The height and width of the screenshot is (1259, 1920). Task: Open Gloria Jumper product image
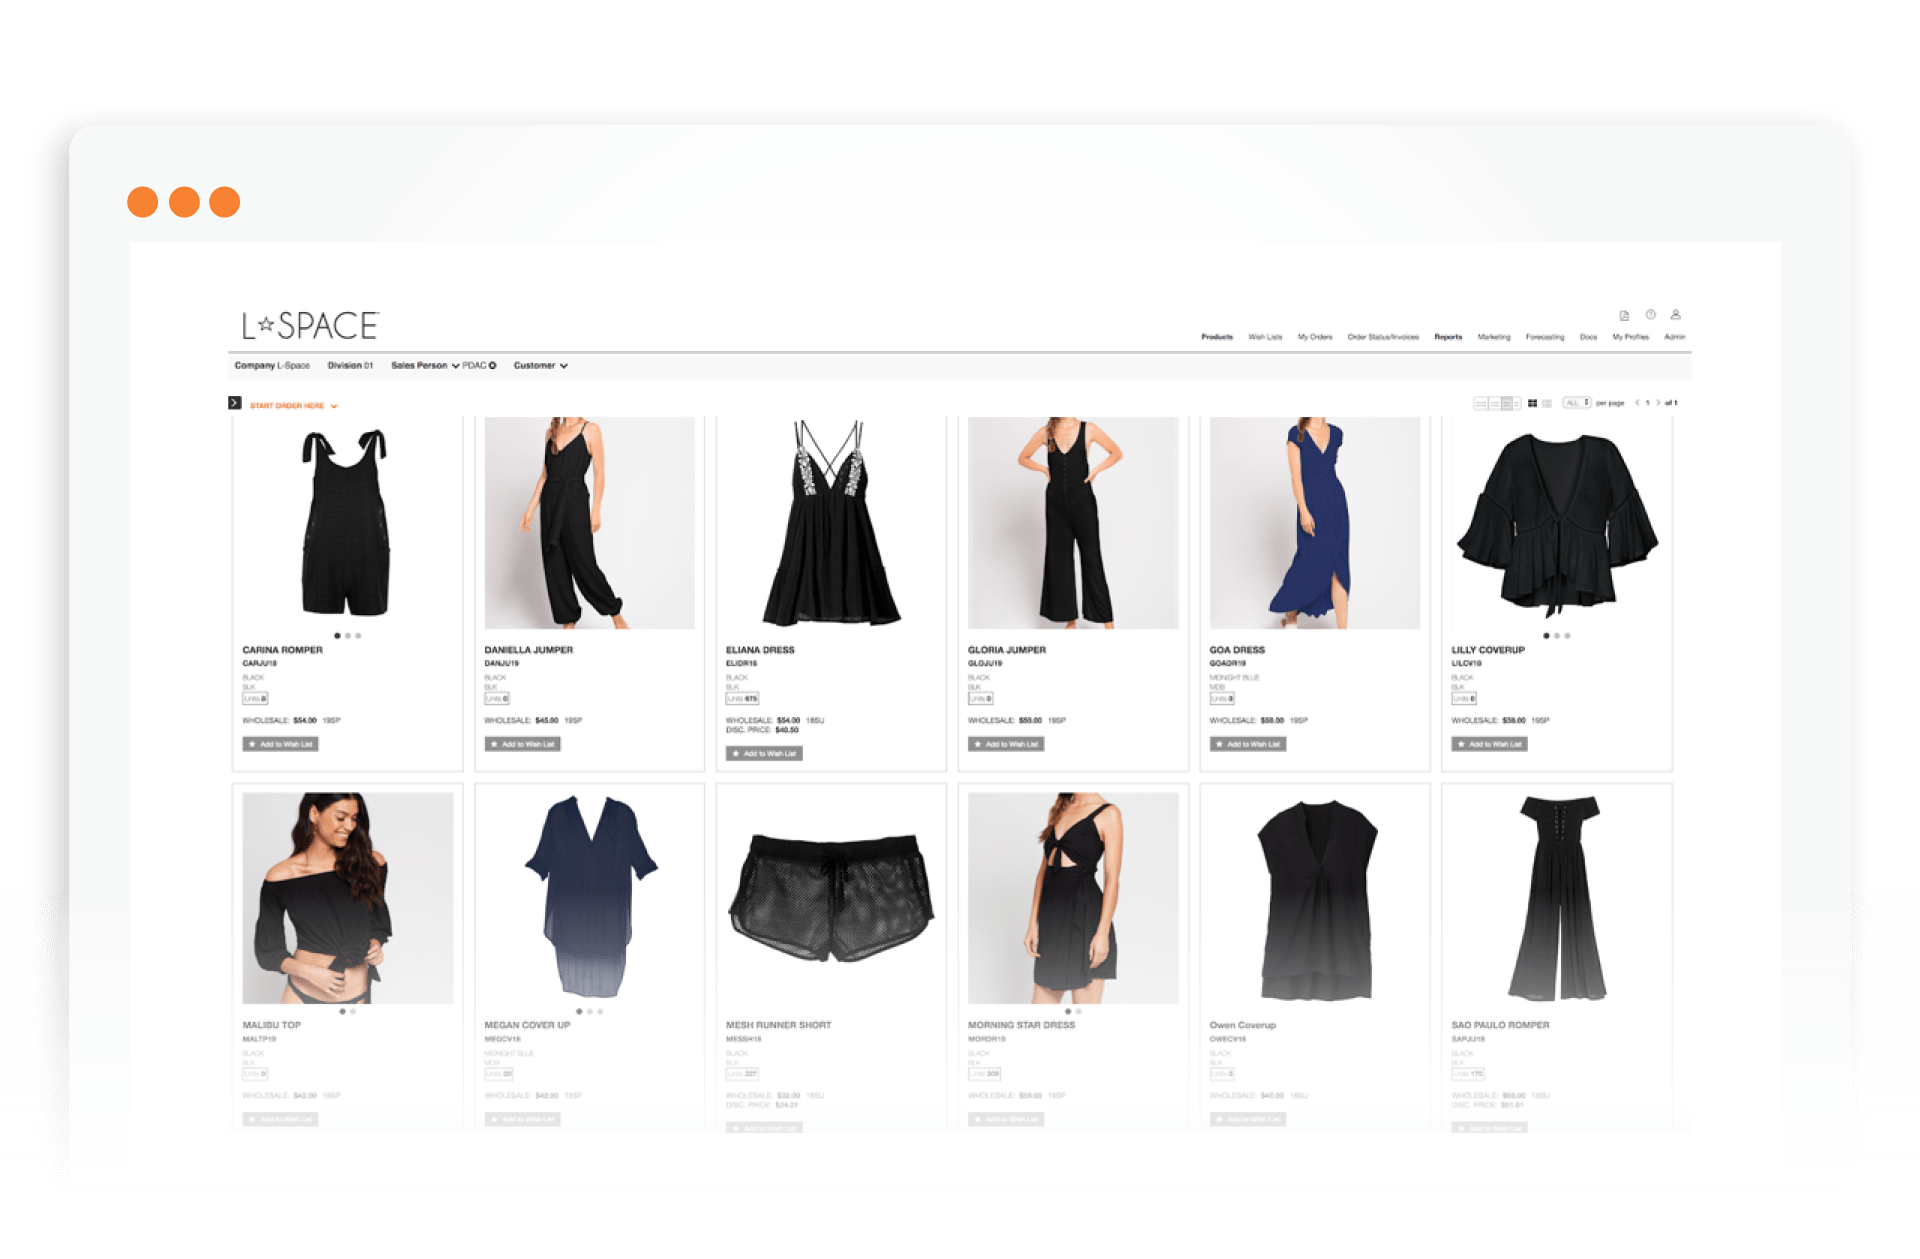[x=1073, y=523]
